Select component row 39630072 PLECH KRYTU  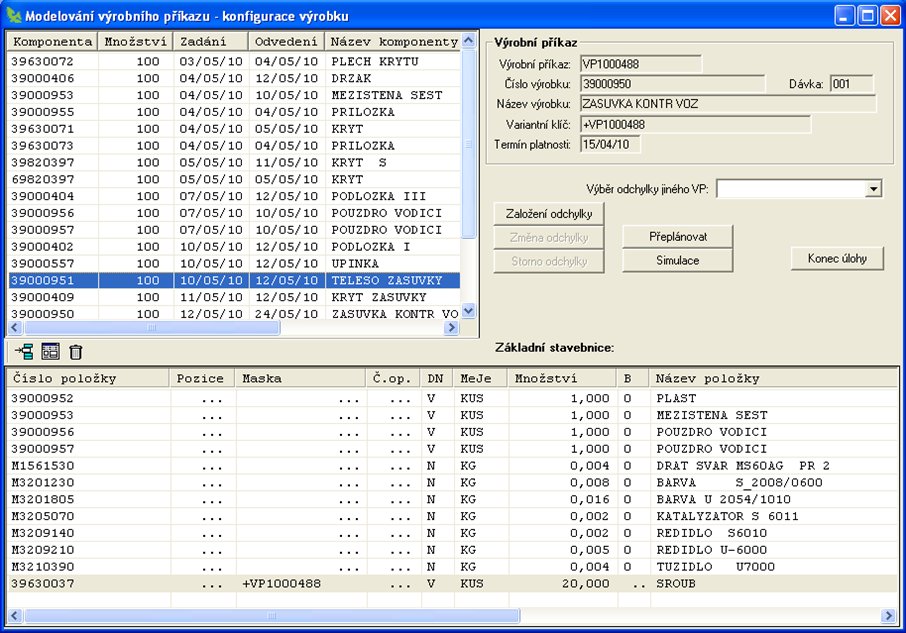click(x=234, y=61)
